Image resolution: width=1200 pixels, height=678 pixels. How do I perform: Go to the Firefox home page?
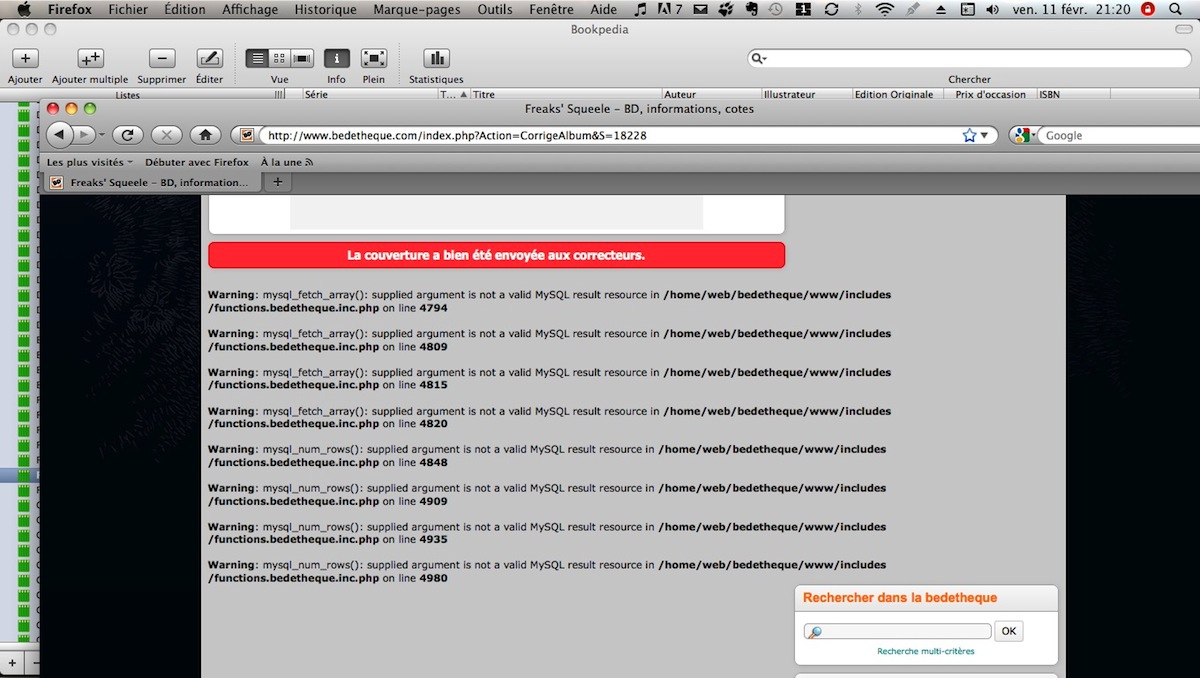point(205,135)
